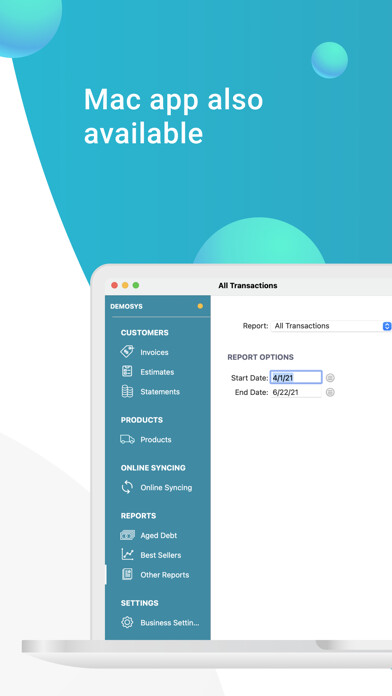Image resolution: width=392 pixels, height=696 pixels.
Task: Click the All Transactions window title
Action: pos(248,285)
